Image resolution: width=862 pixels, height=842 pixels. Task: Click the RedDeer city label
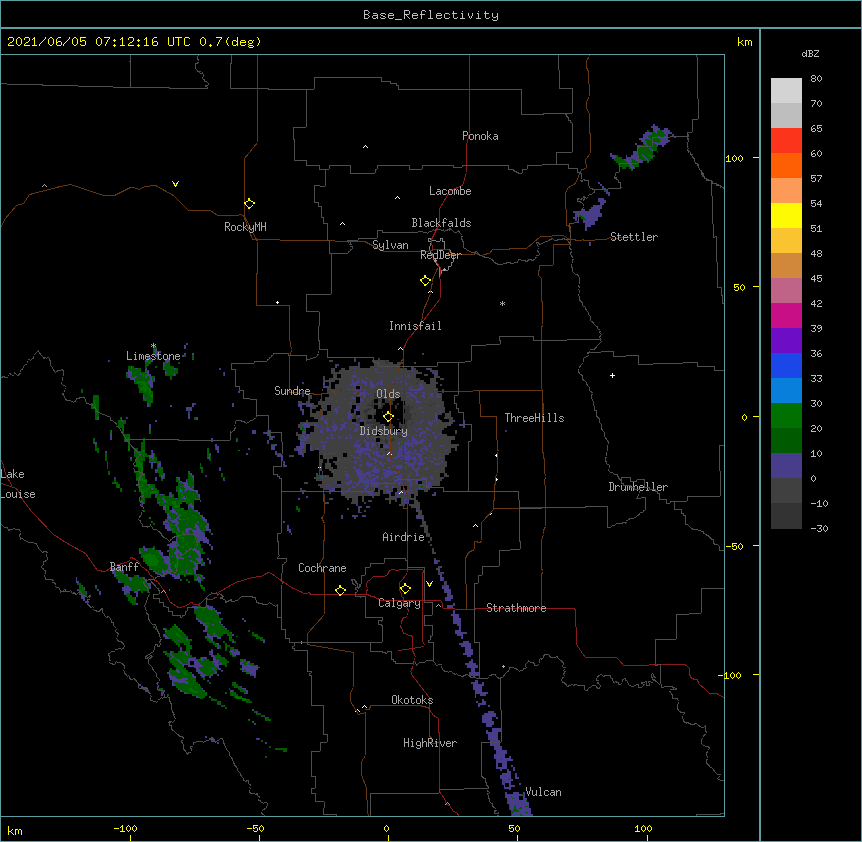[440, 255]
